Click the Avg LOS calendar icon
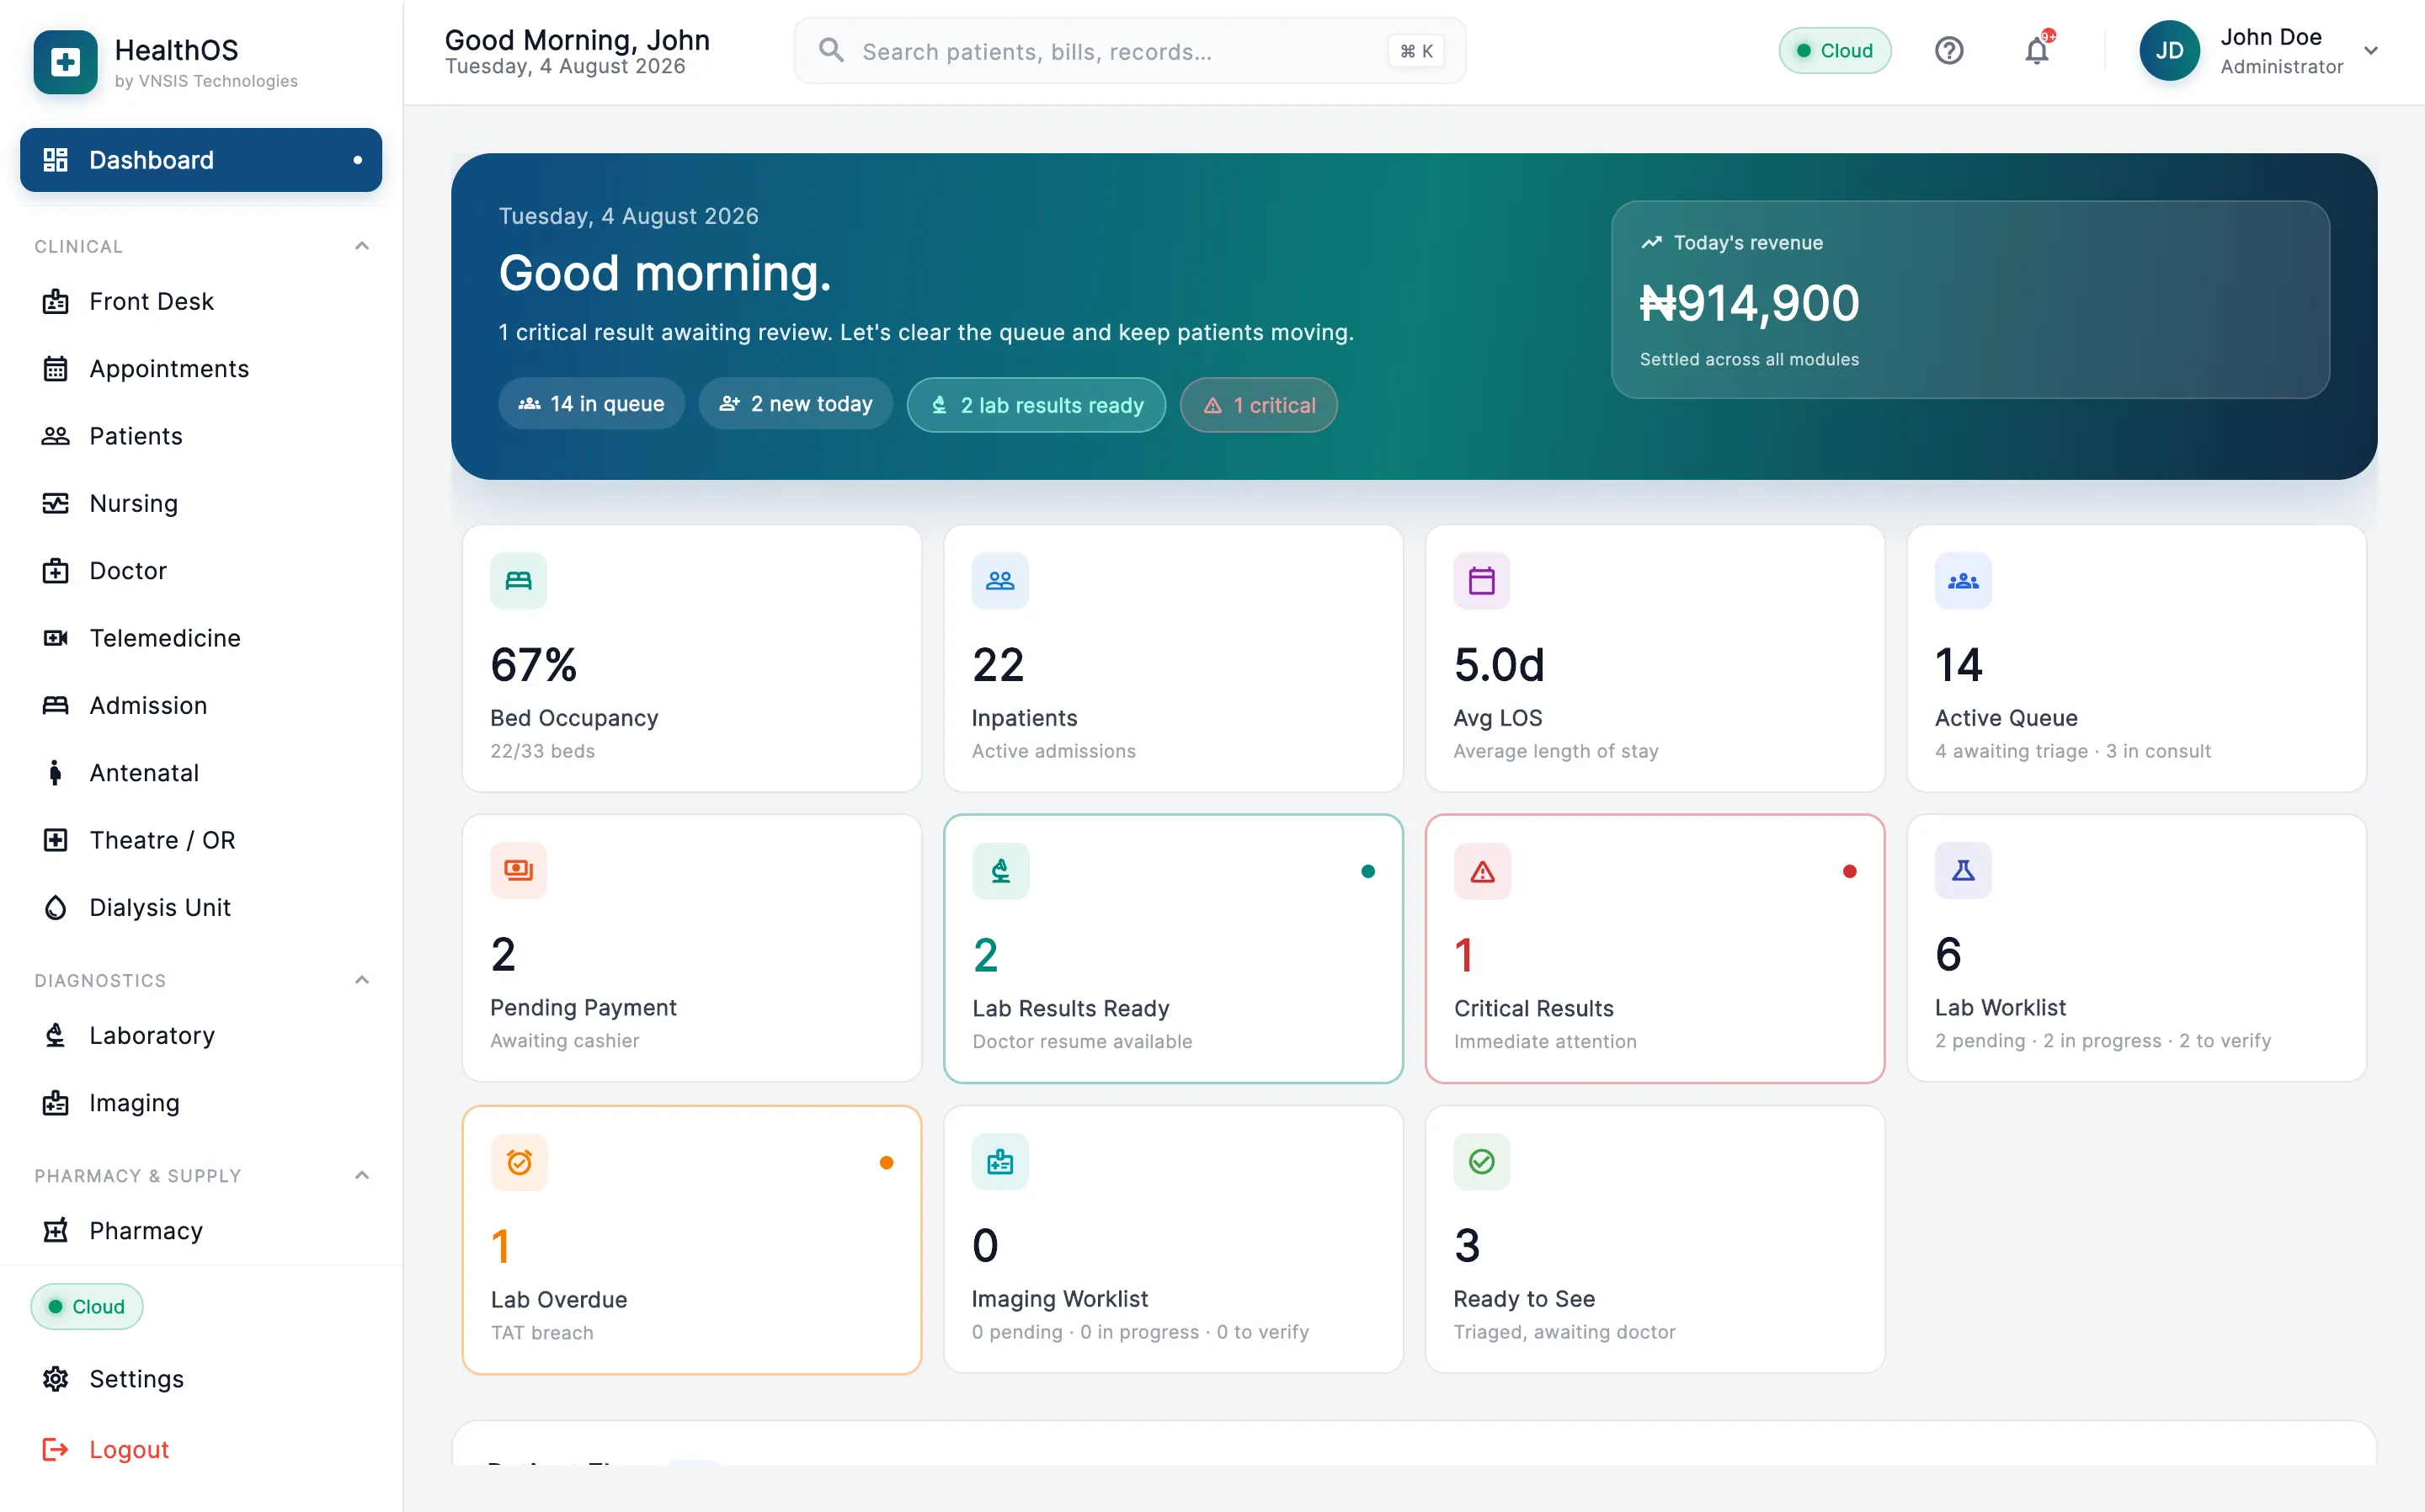2425x1512 pixels. pos(1482,580)
